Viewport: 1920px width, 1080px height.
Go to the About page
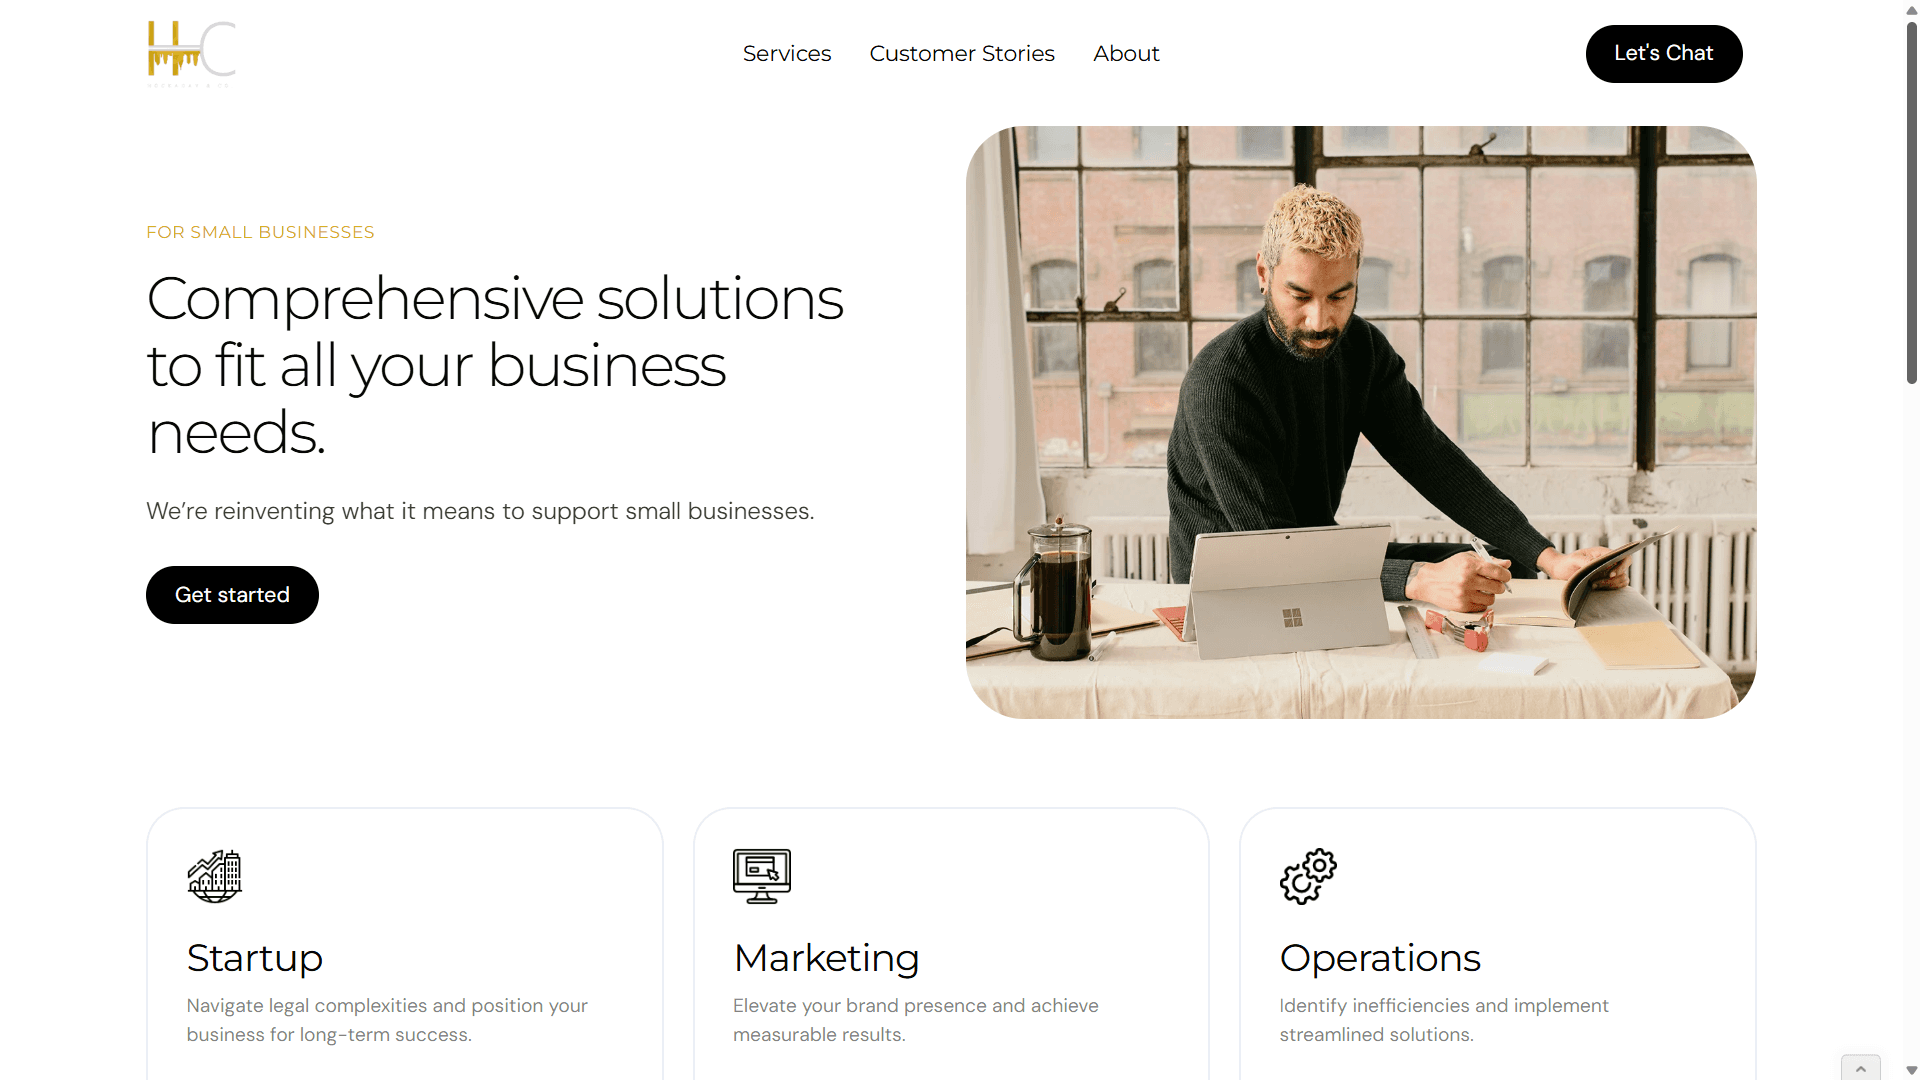[x=1126, y=54]
